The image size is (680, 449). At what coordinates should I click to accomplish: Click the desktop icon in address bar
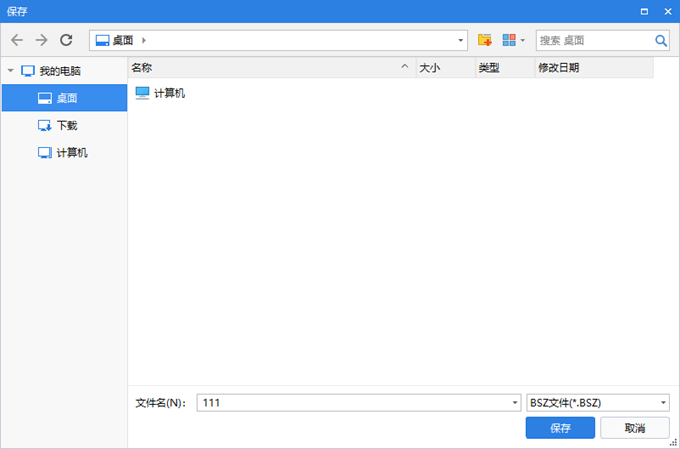(102, 40)
